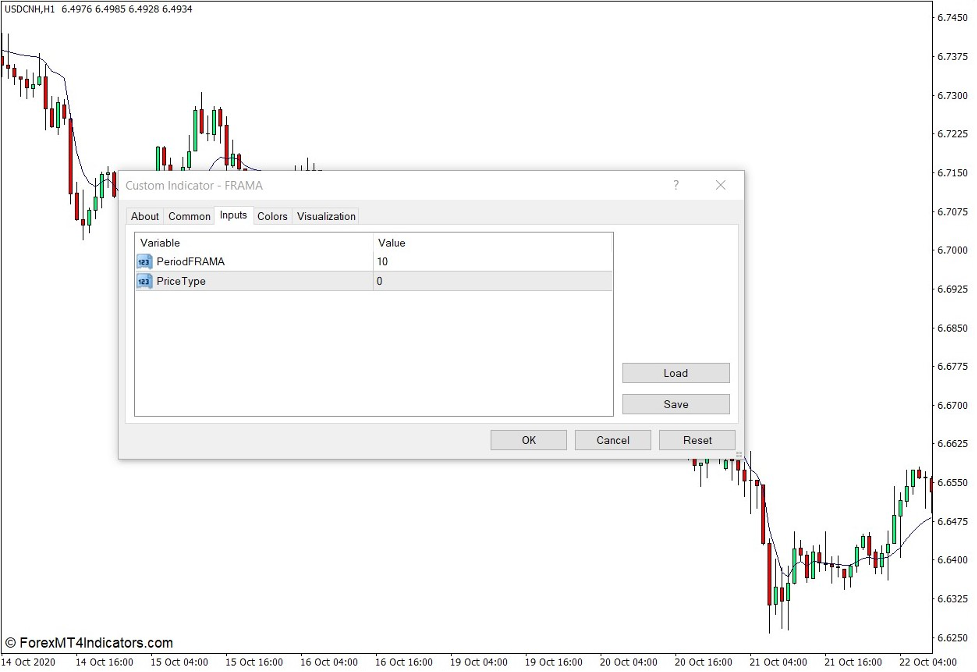Switch to the Common tab

(x=189, y=216)
